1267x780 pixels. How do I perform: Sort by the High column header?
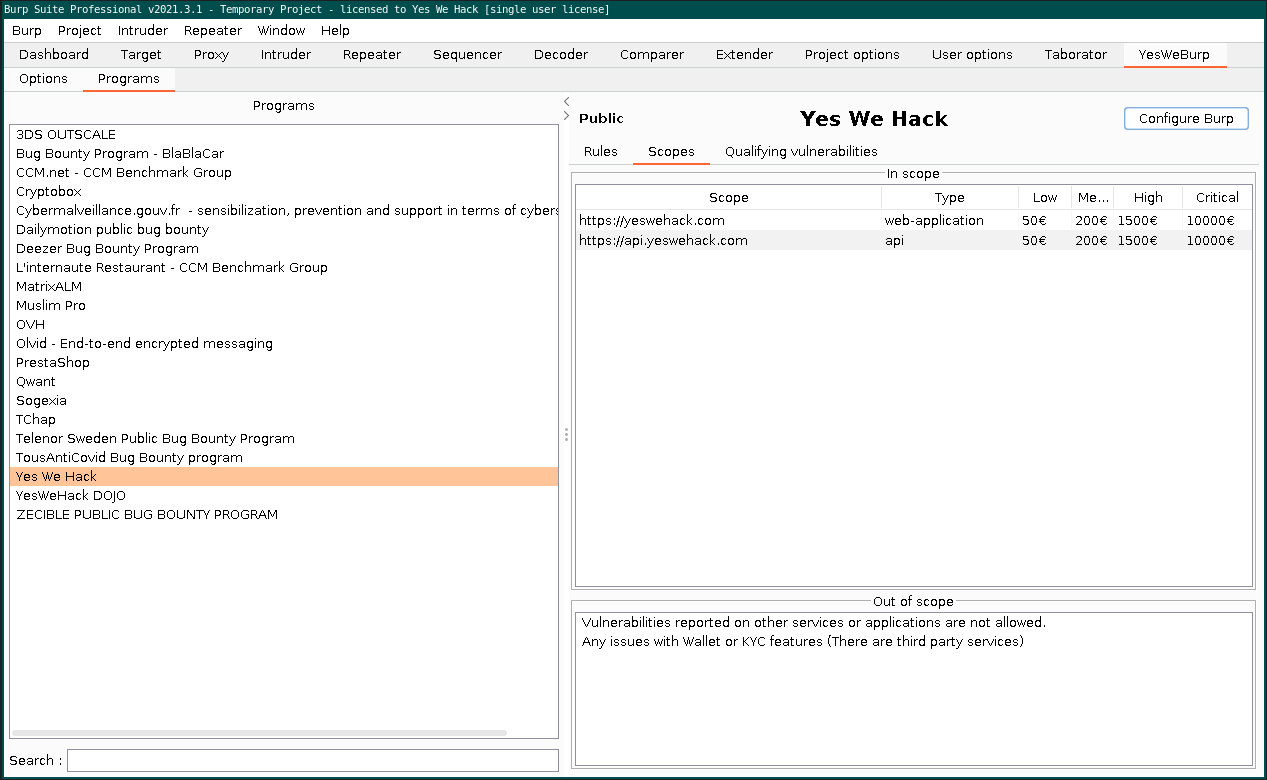1148,198
